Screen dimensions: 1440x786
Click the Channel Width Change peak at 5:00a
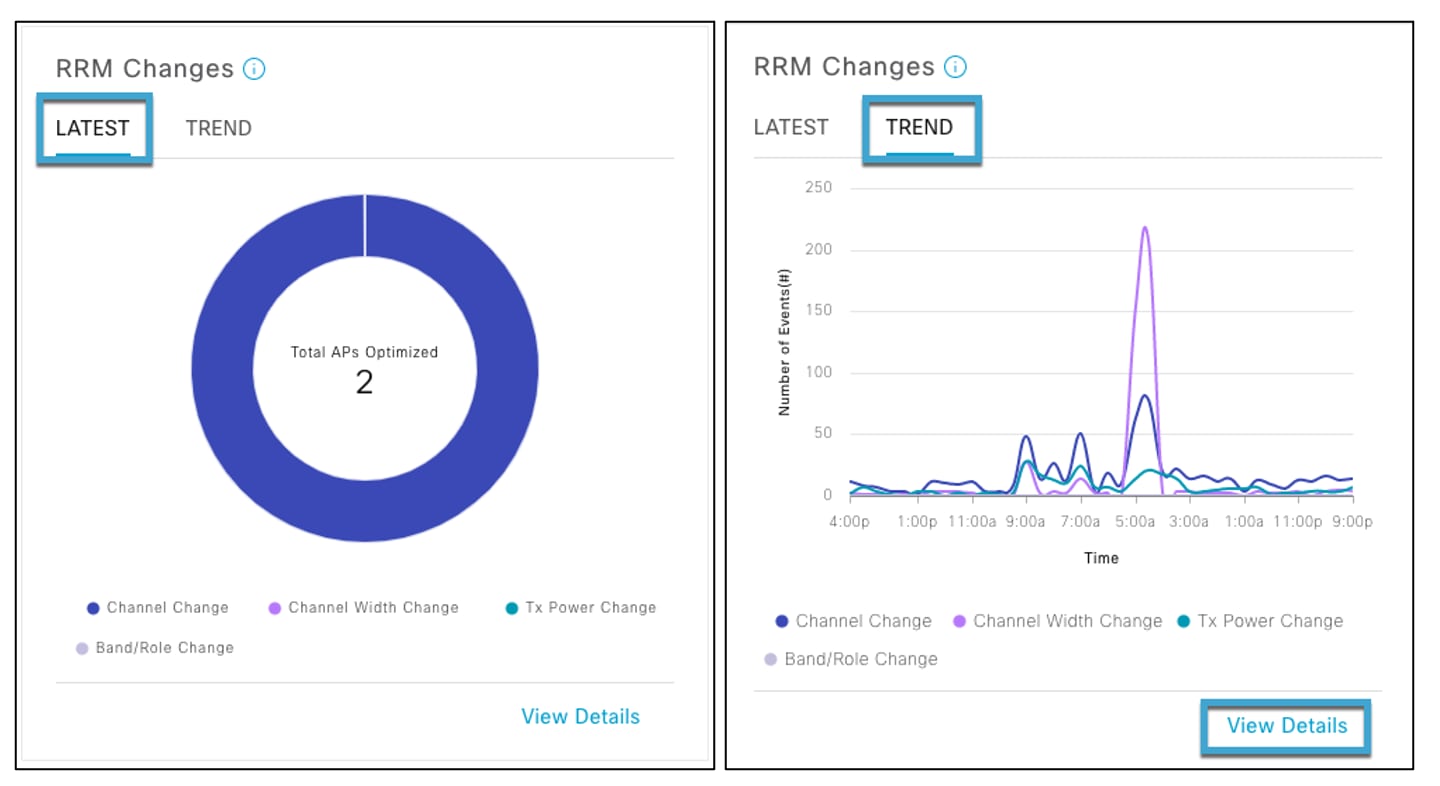pyautogui.click(x=1146, y=230)
